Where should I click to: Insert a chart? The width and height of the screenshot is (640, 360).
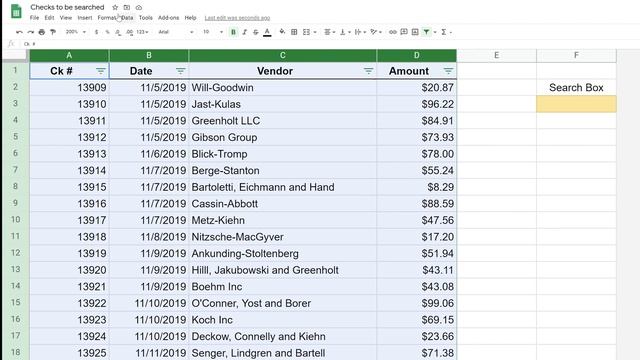pos(415,32)
